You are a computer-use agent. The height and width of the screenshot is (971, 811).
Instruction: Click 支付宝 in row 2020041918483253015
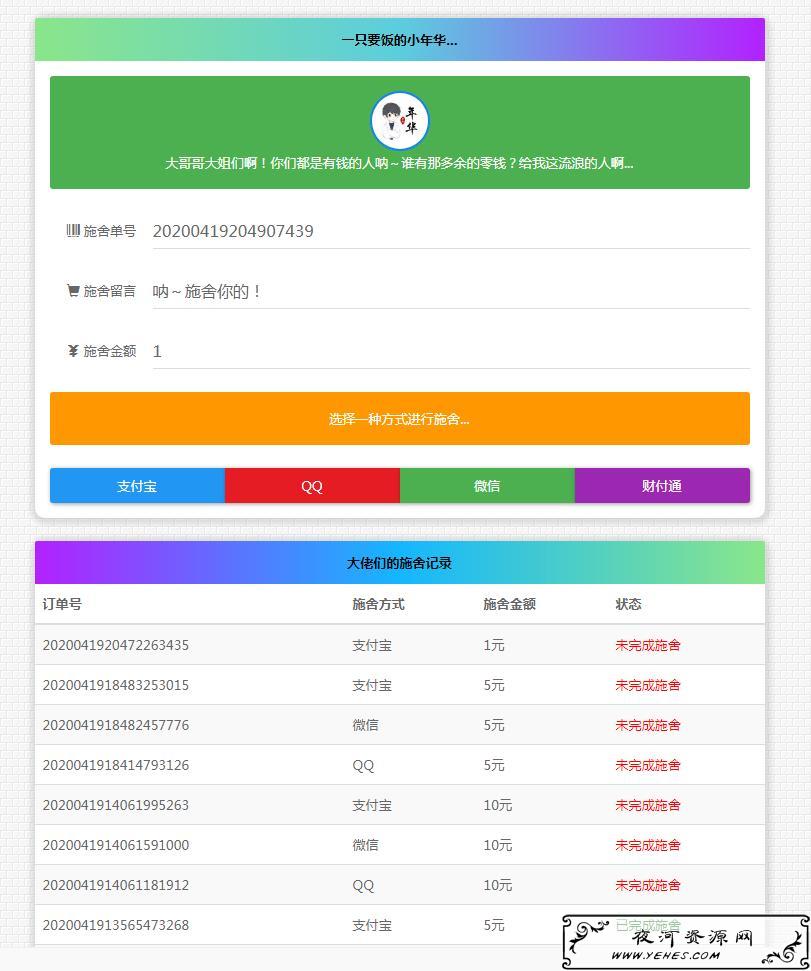coord(372,685)
